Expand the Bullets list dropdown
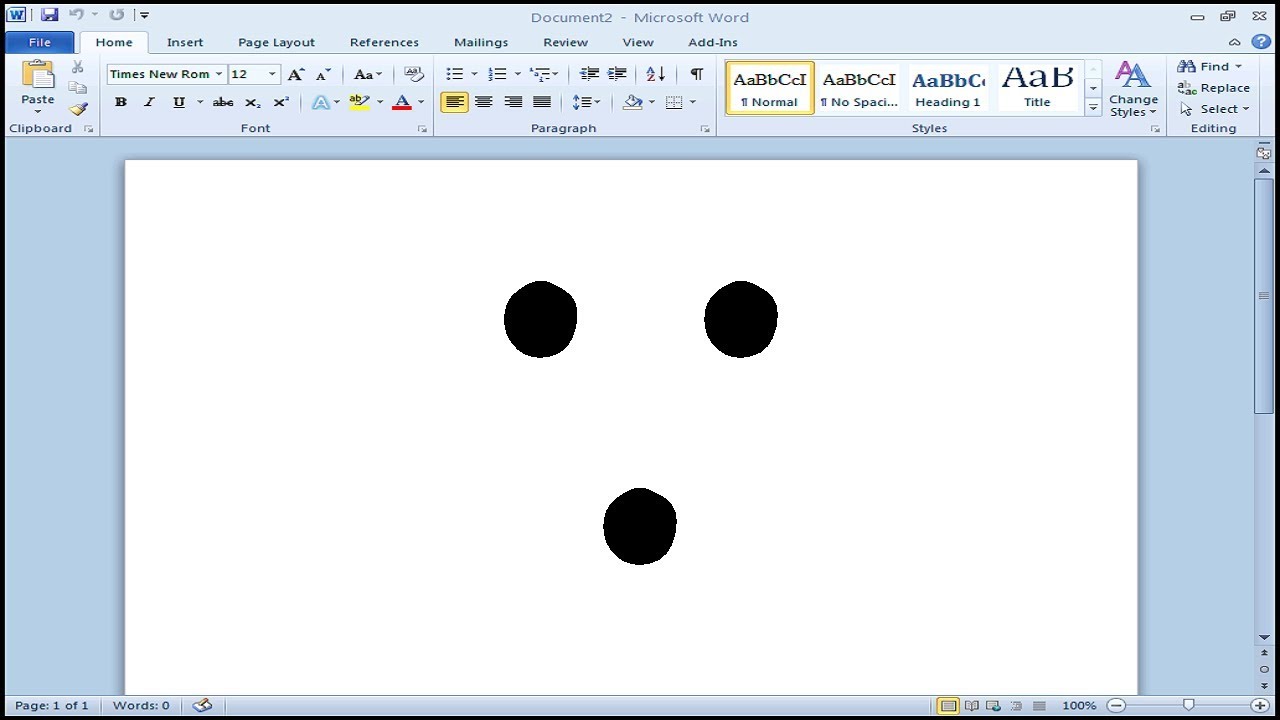 [475, 74]
